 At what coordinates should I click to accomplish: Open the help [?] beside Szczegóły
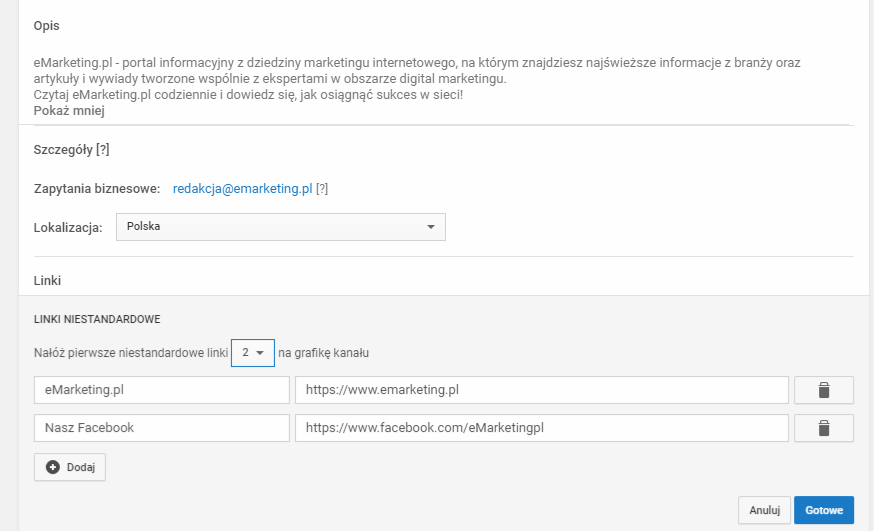(x=101, y=151)
